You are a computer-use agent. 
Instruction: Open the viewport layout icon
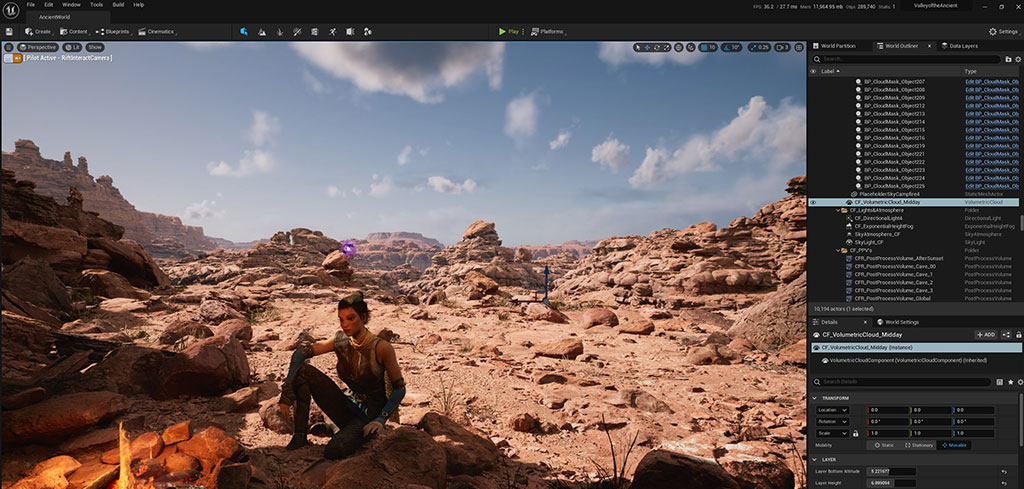coord(799,47)
